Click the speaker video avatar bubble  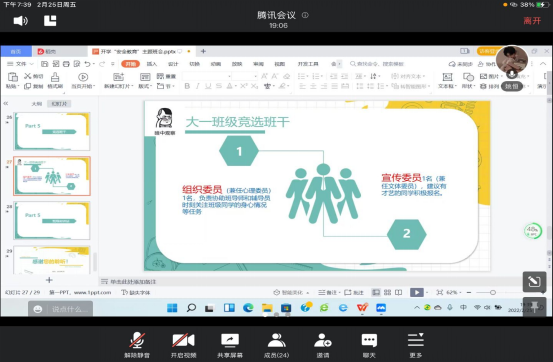click(512, 61)
